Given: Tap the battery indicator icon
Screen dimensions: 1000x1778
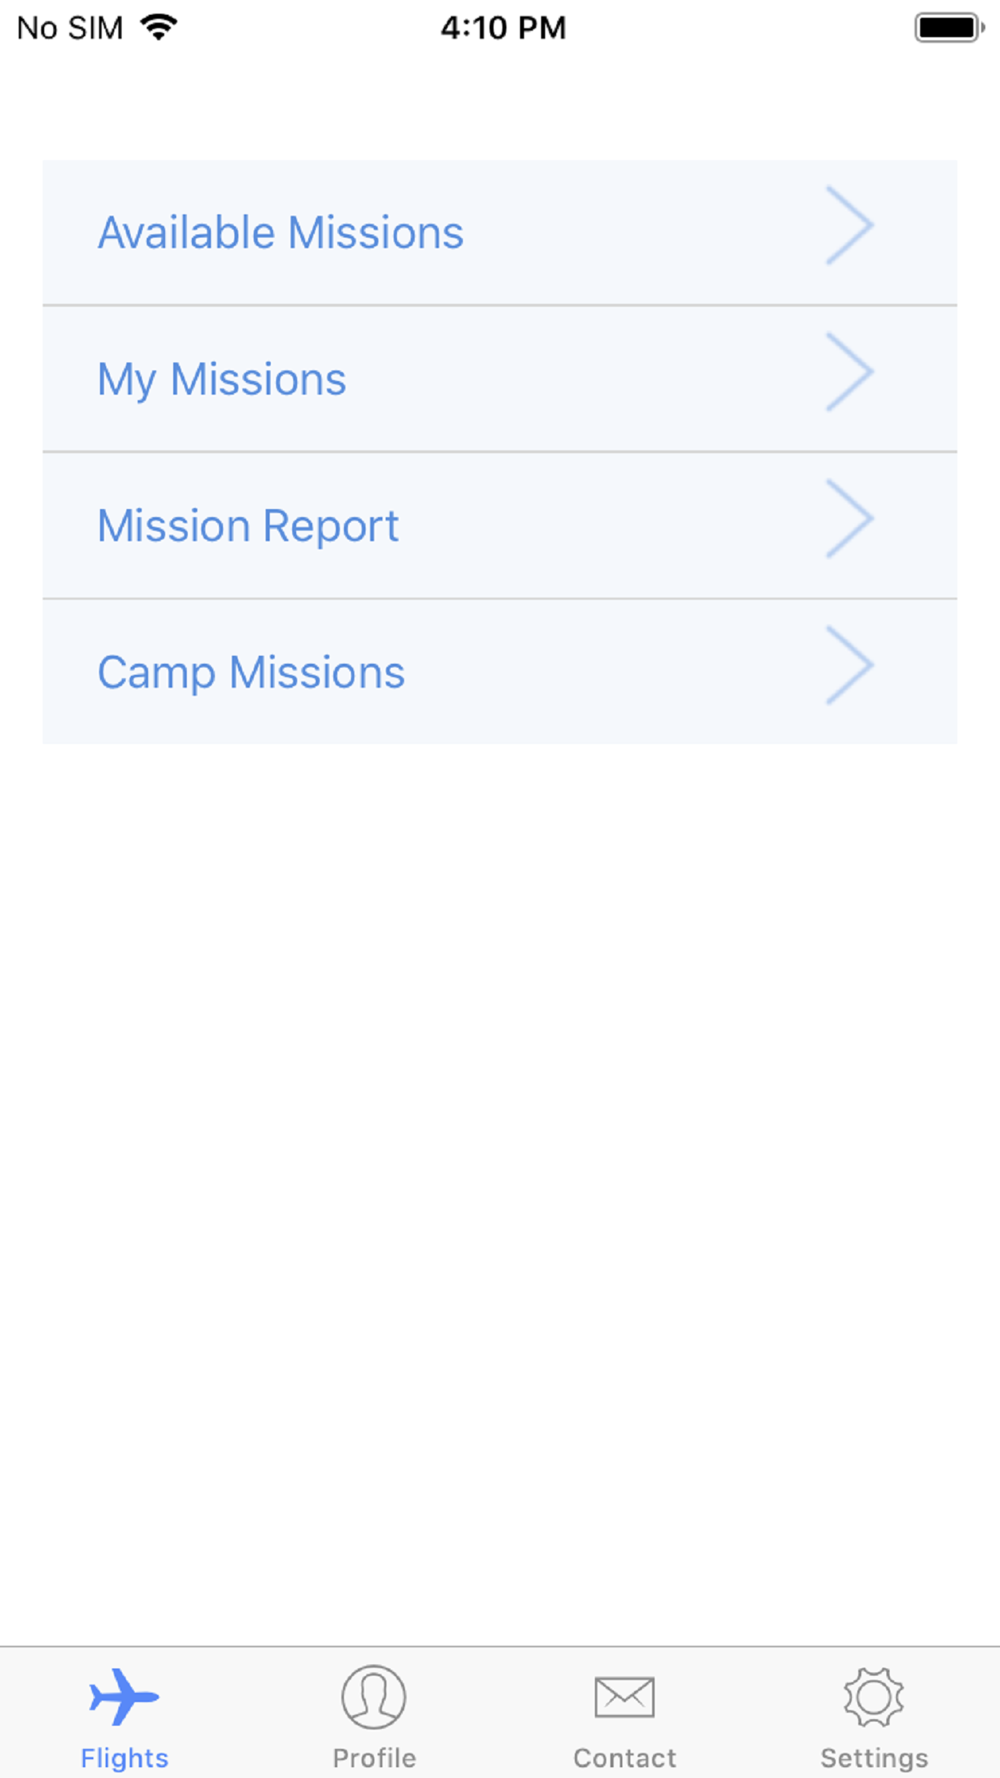Looking at the screenshot, I should (950, 27).
